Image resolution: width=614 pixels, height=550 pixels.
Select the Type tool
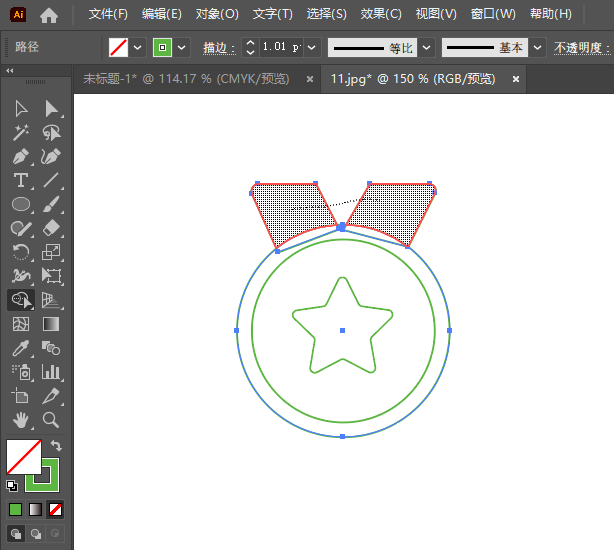coord(21,181)
